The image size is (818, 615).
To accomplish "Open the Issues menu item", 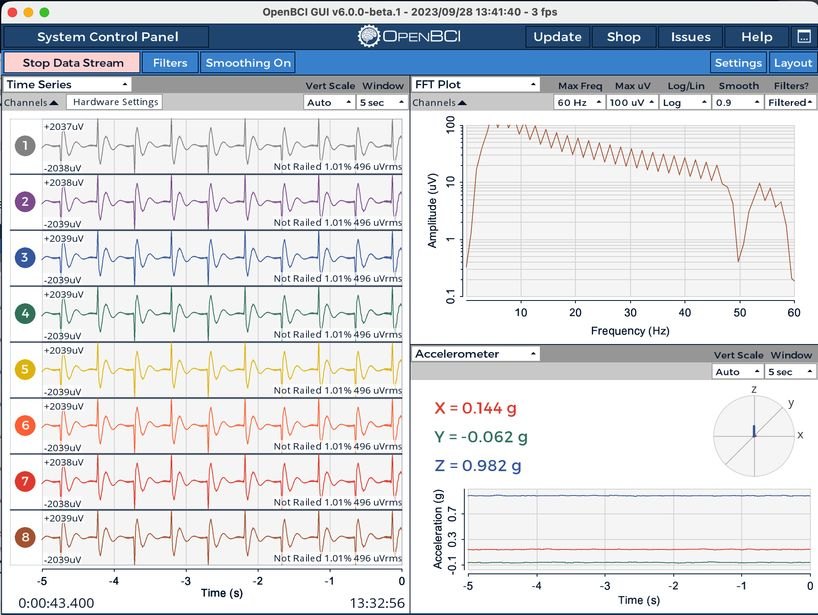I will pyautogui.click(x=690, y=37).
